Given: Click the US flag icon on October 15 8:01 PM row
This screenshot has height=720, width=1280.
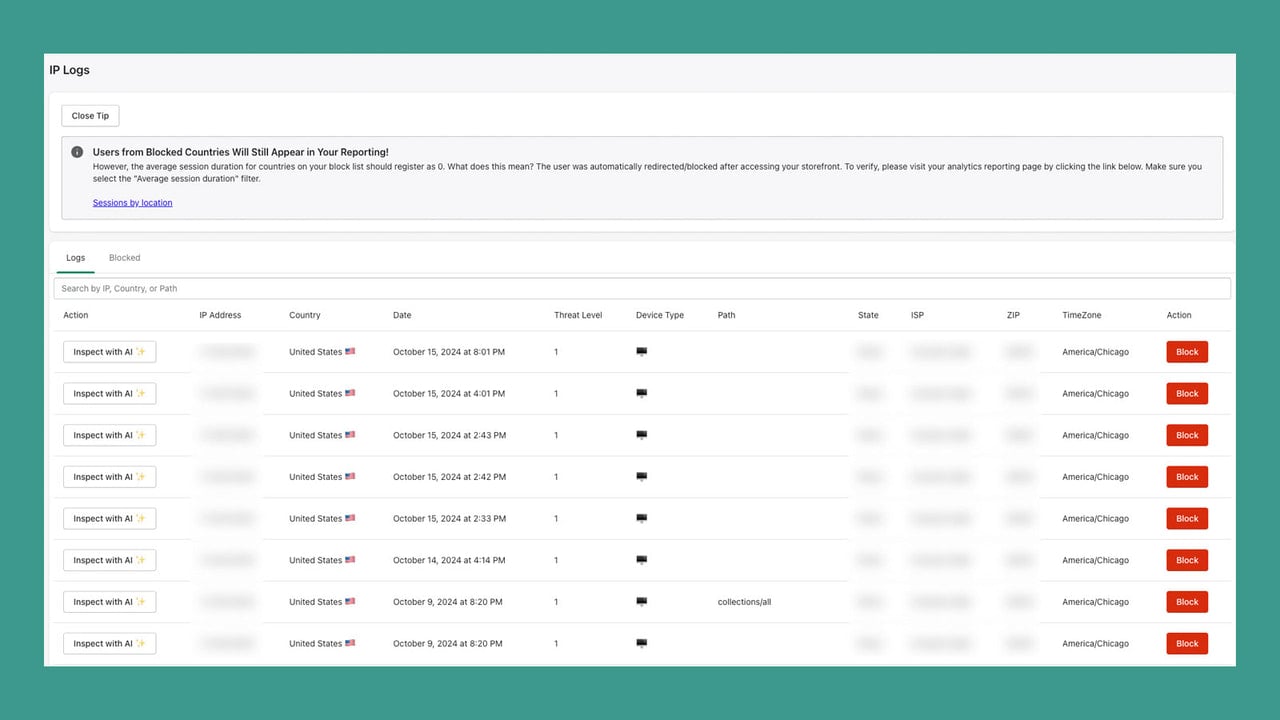Looking at the screenshot, I should 350,352.
